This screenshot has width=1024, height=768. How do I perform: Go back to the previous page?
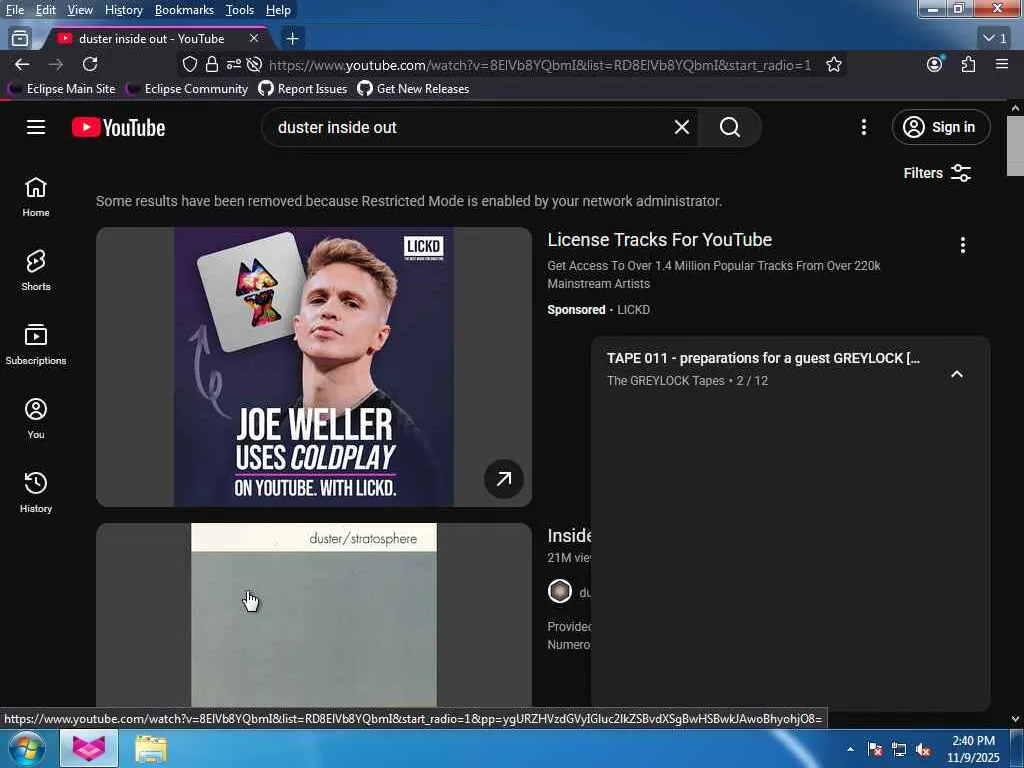(22, 64)
